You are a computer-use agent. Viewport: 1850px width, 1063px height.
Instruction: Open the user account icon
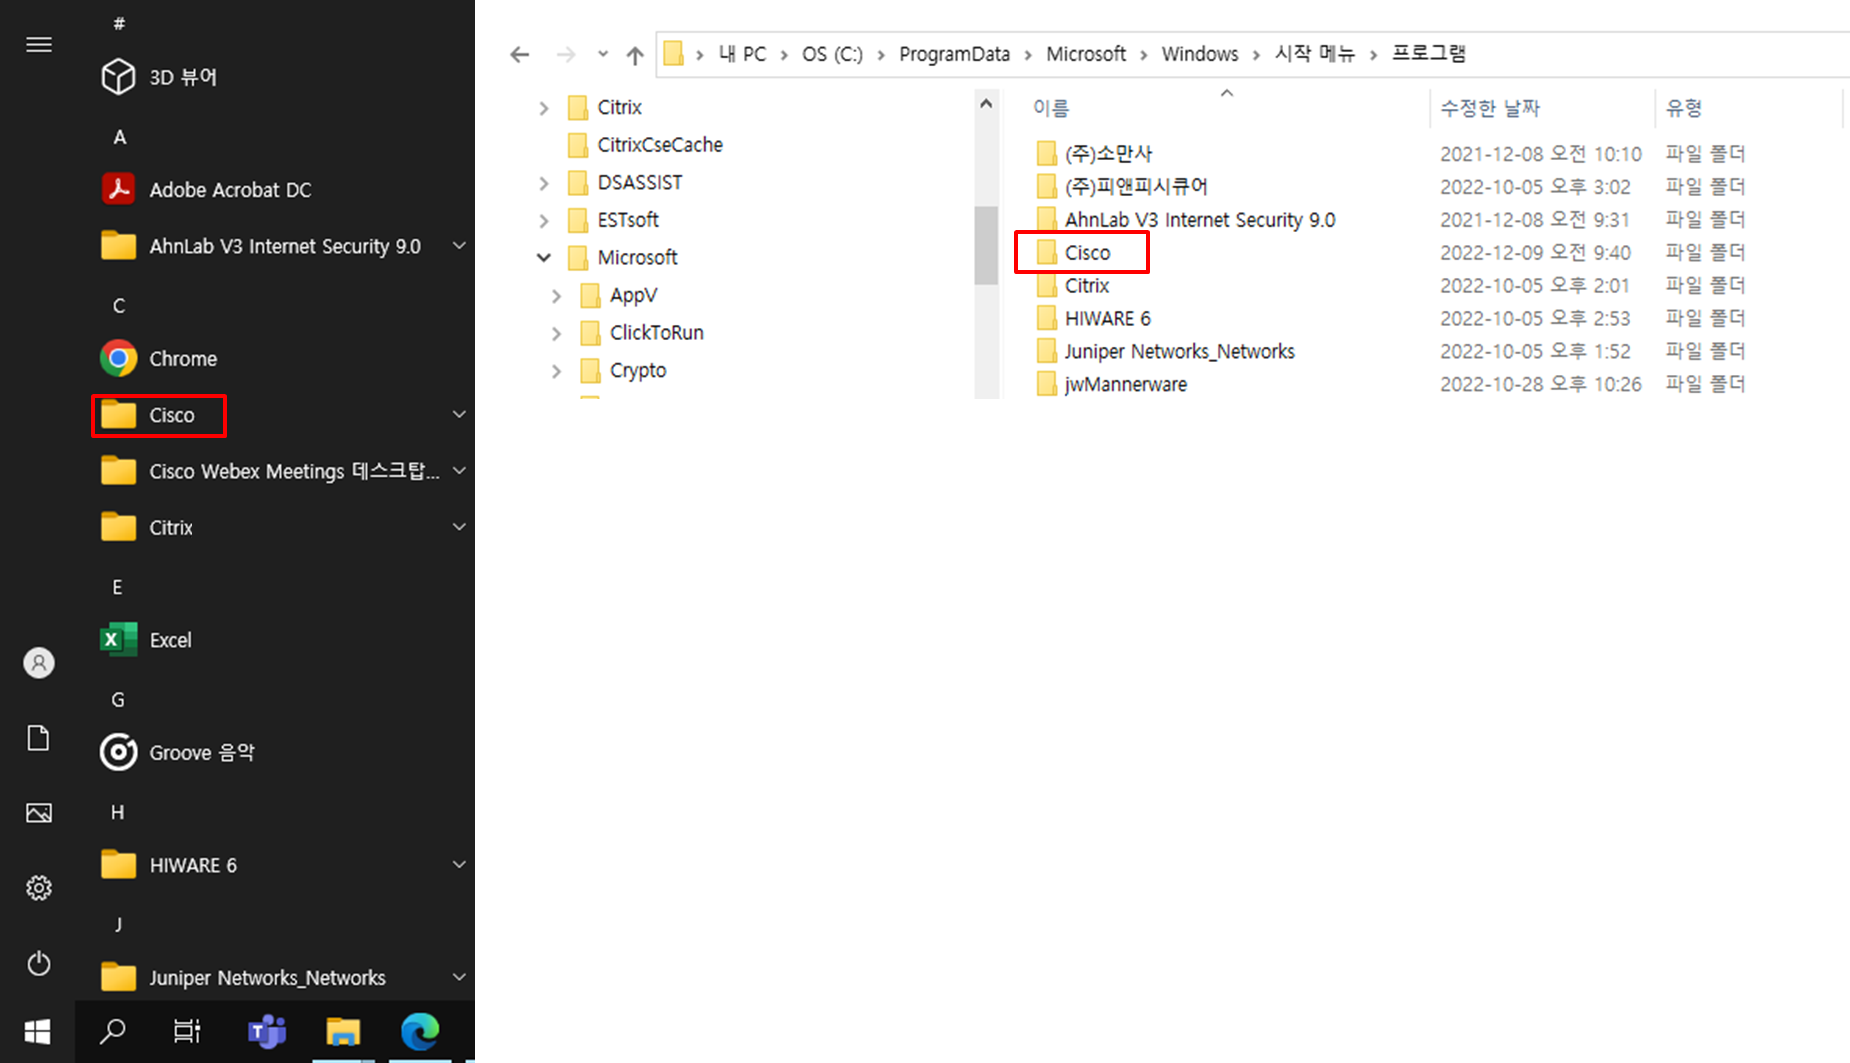click(x=39, y=663)
